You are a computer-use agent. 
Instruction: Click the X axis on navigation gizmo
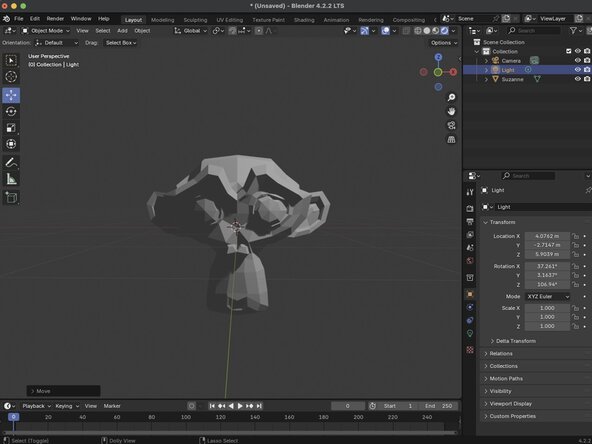(453, 72)
